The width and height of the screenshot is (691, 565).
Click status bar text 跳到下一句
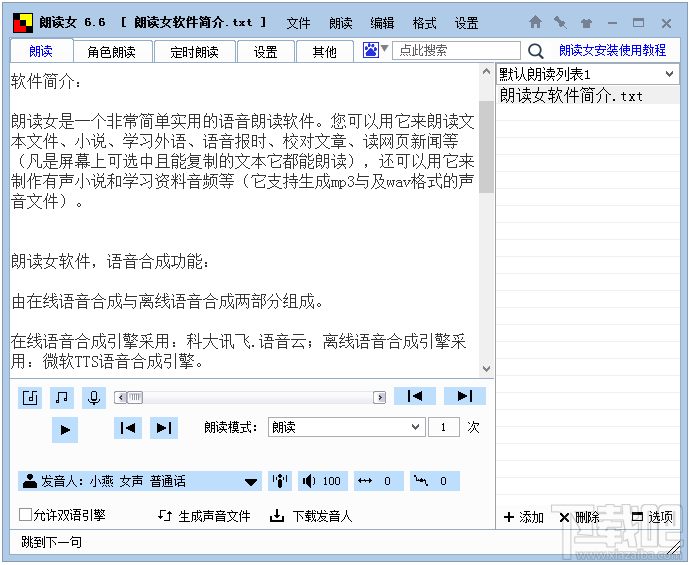coord(52,542)
